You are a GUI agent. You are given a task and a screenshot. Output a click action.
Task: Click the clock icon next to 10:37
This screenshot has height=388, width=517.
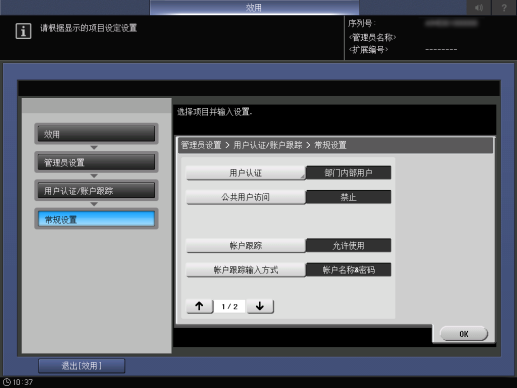(7, 382)
